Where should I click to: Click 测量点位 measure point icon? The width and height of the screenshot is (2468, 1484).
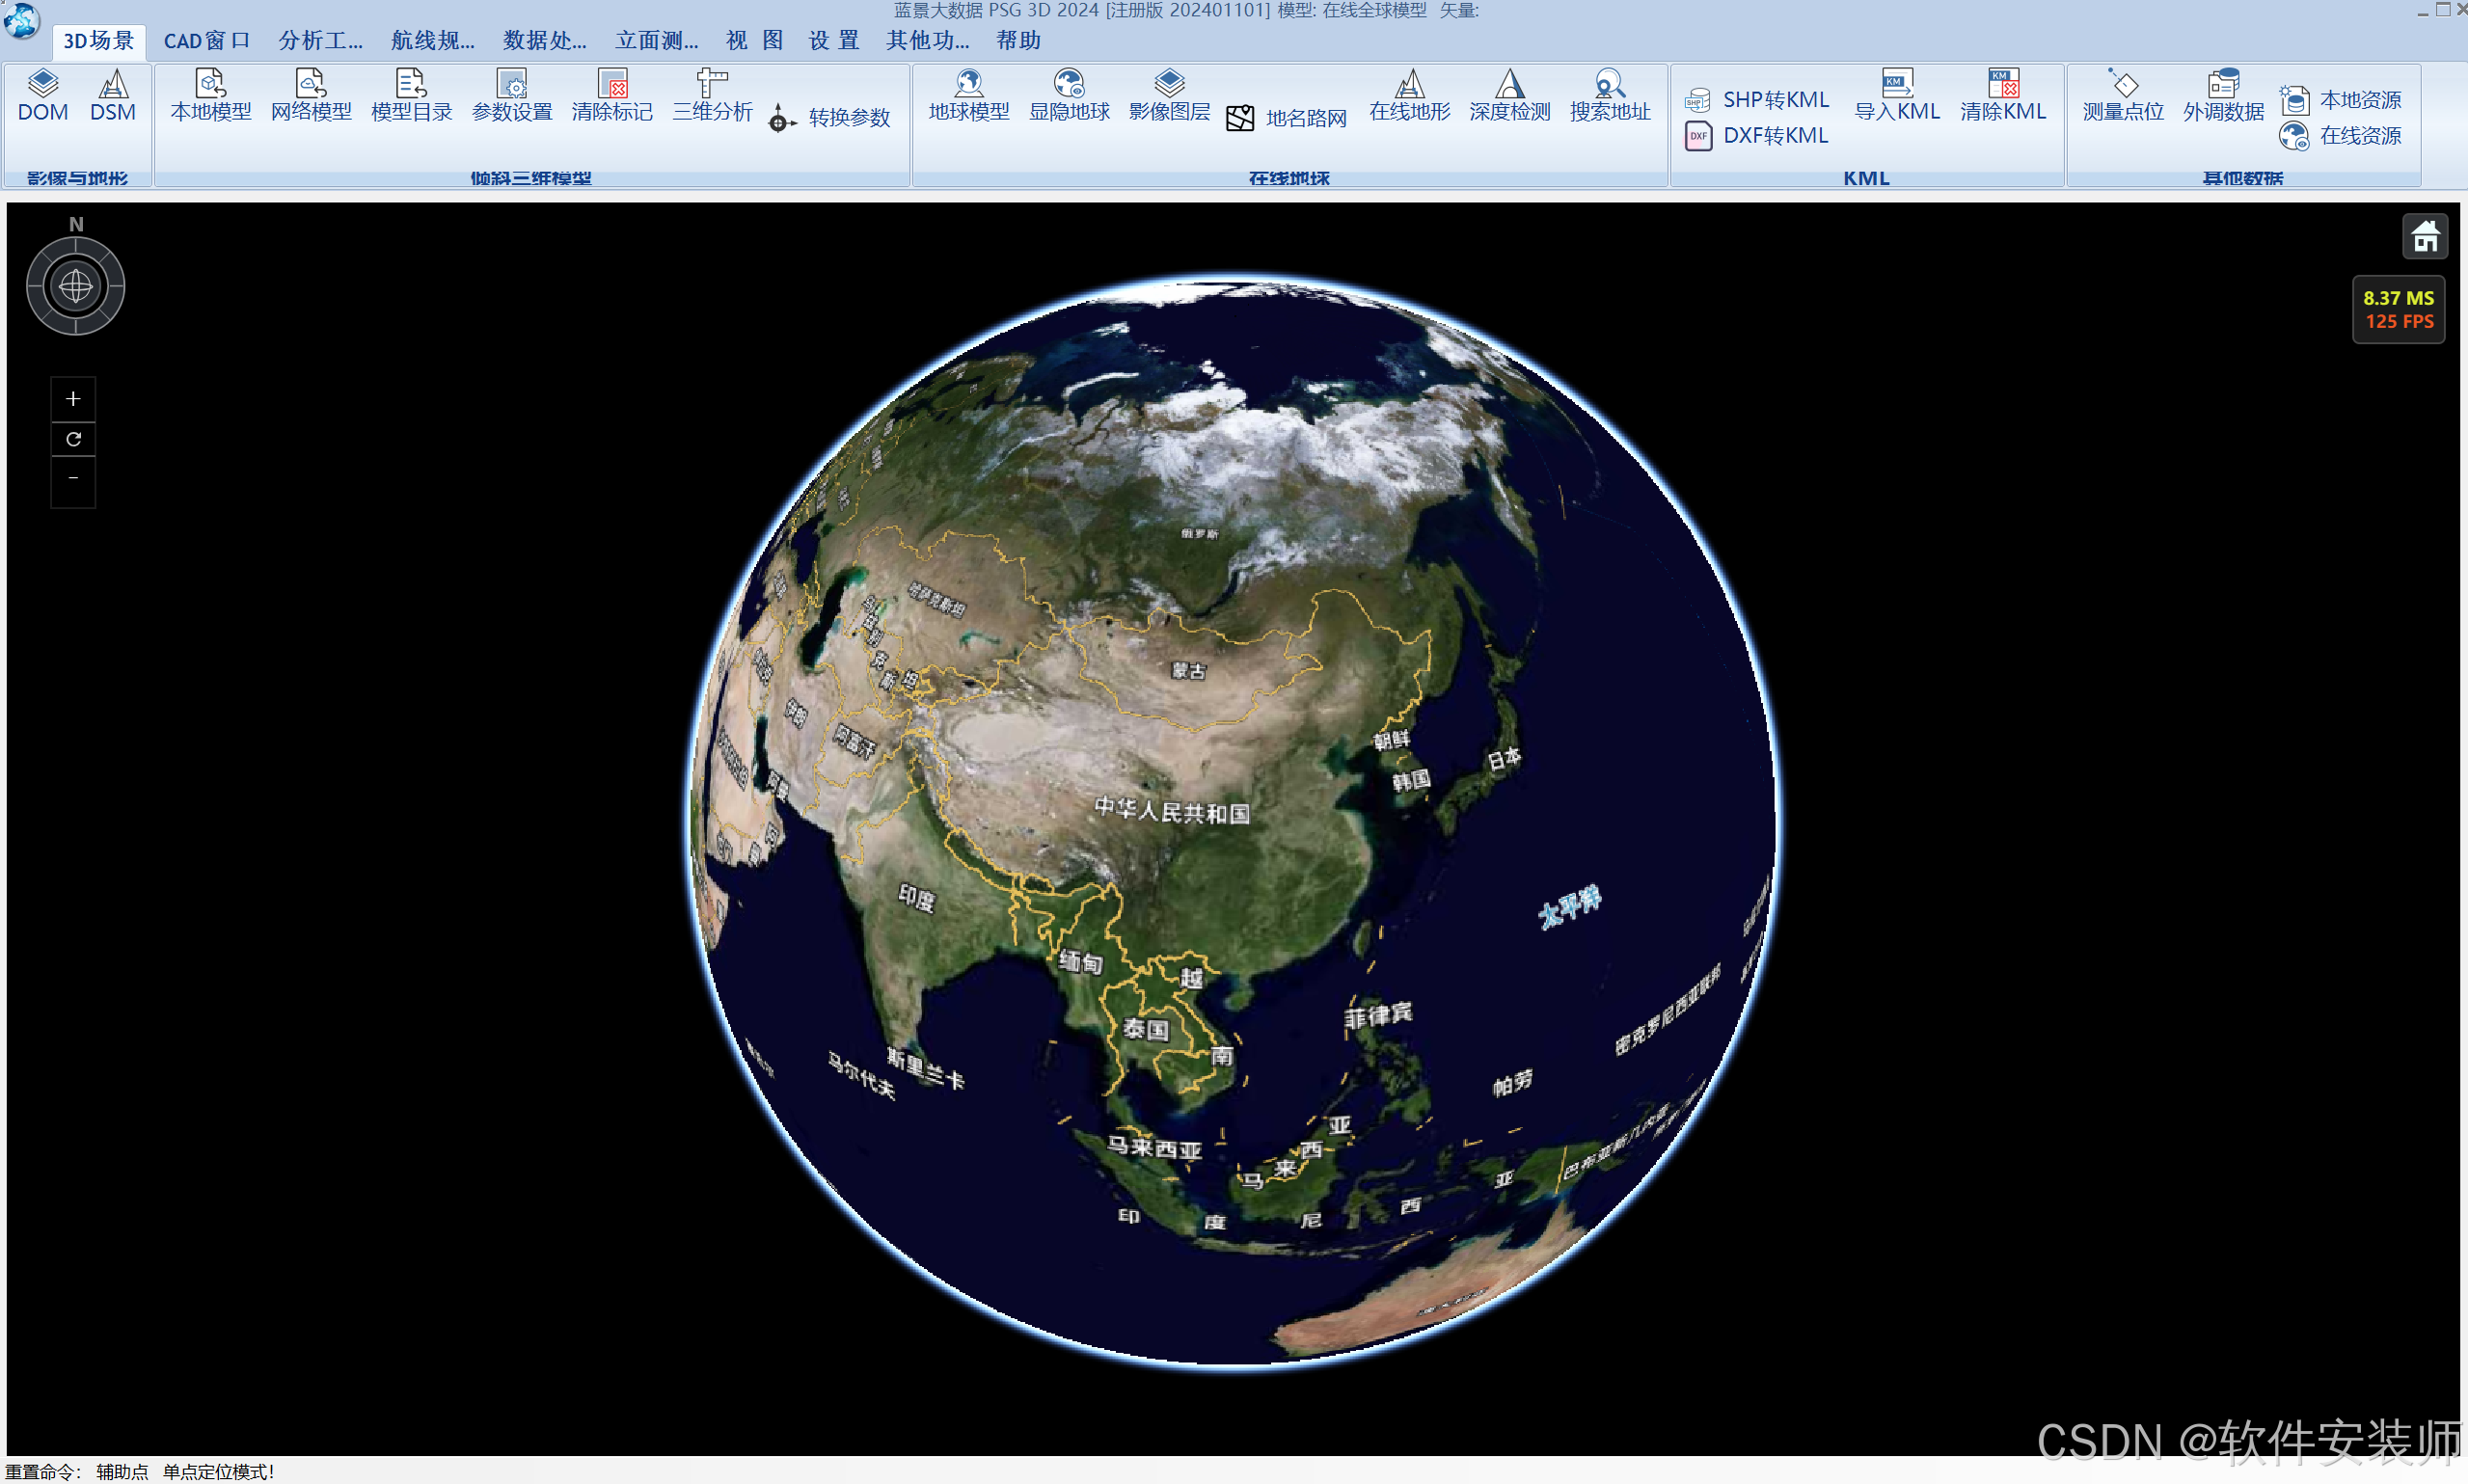pos(2122,95)
